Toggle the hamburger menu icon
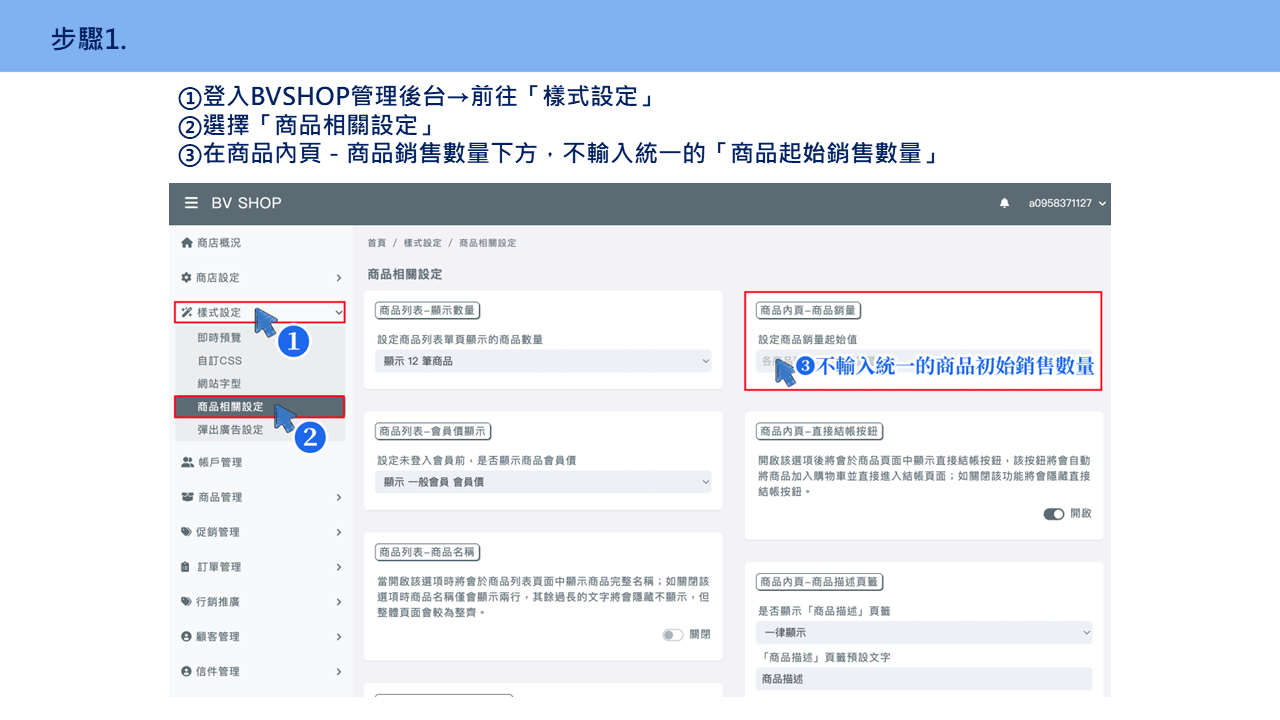 pos(191,203)
